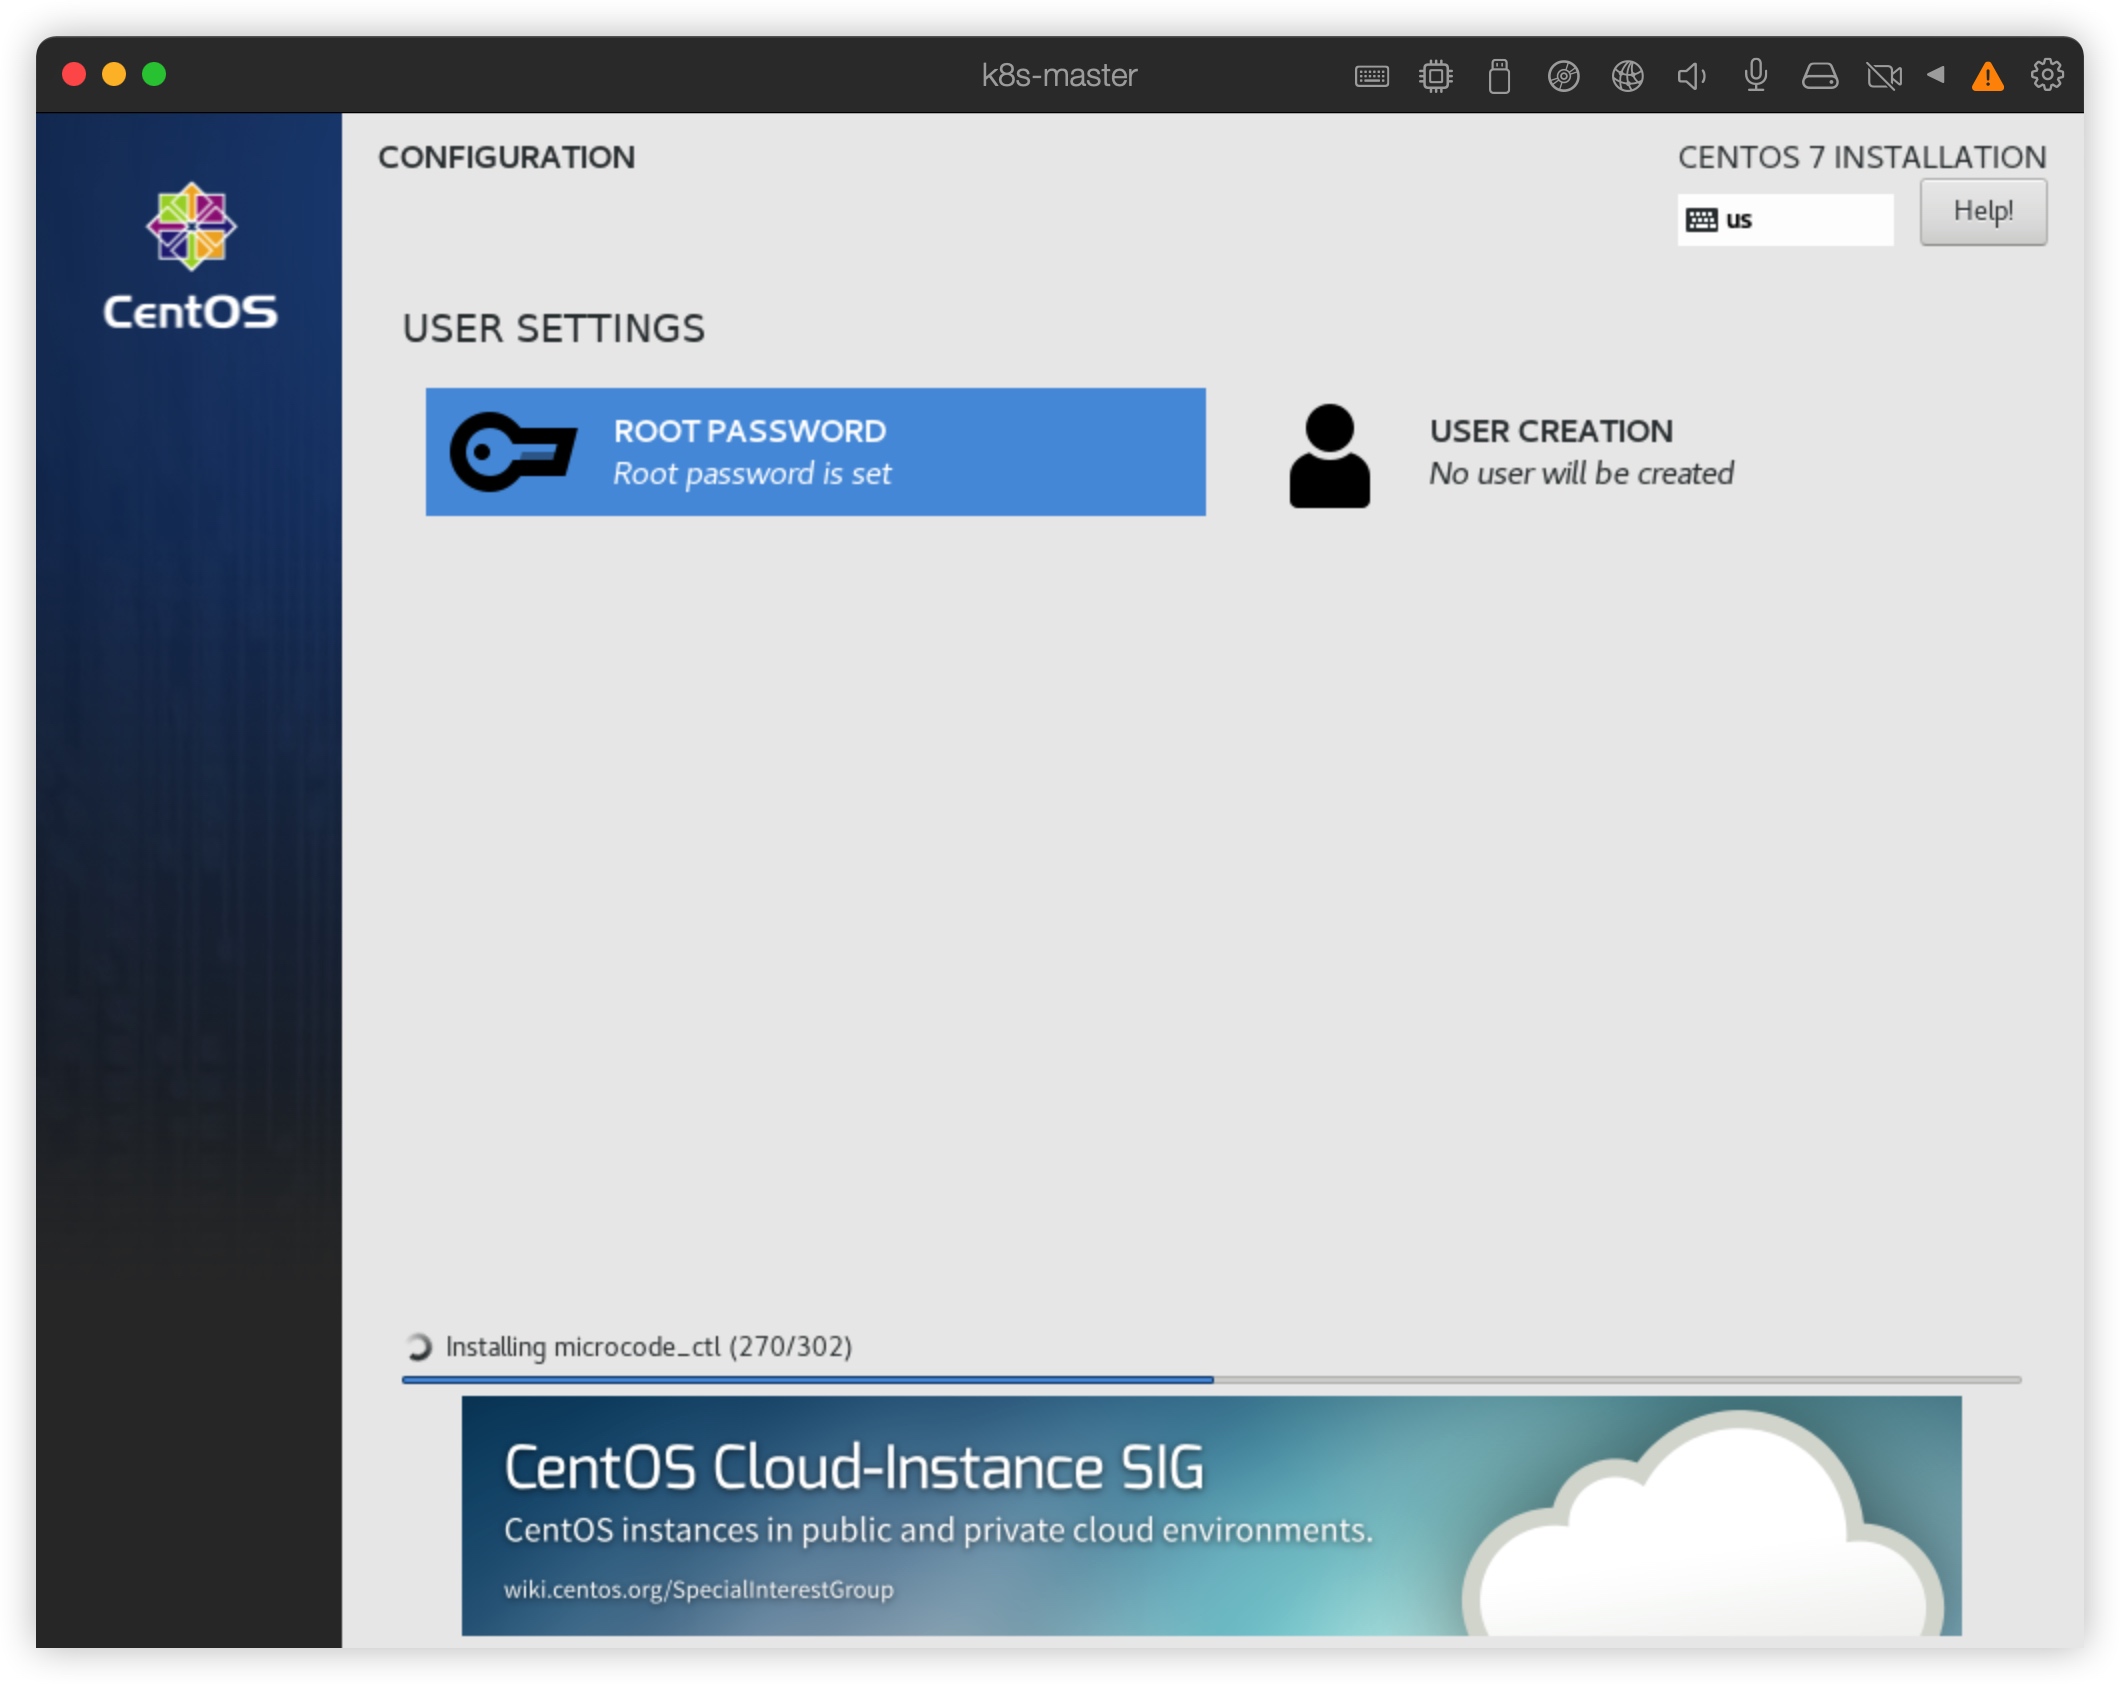Collapse toolbar with left arrow icon
The width and height of the screenshot is (2120, 1684).
tap(1935, 74)
